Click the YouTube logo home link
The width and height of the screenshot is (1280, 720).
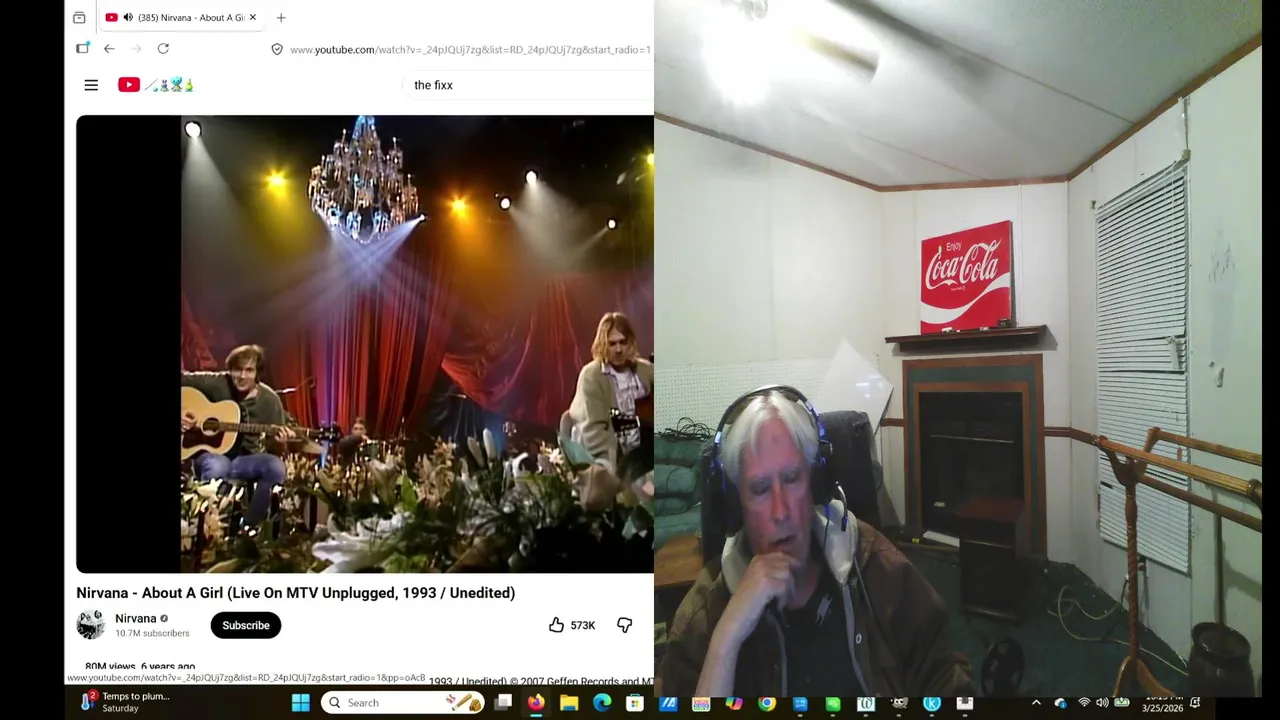click(x=155, y=85)
